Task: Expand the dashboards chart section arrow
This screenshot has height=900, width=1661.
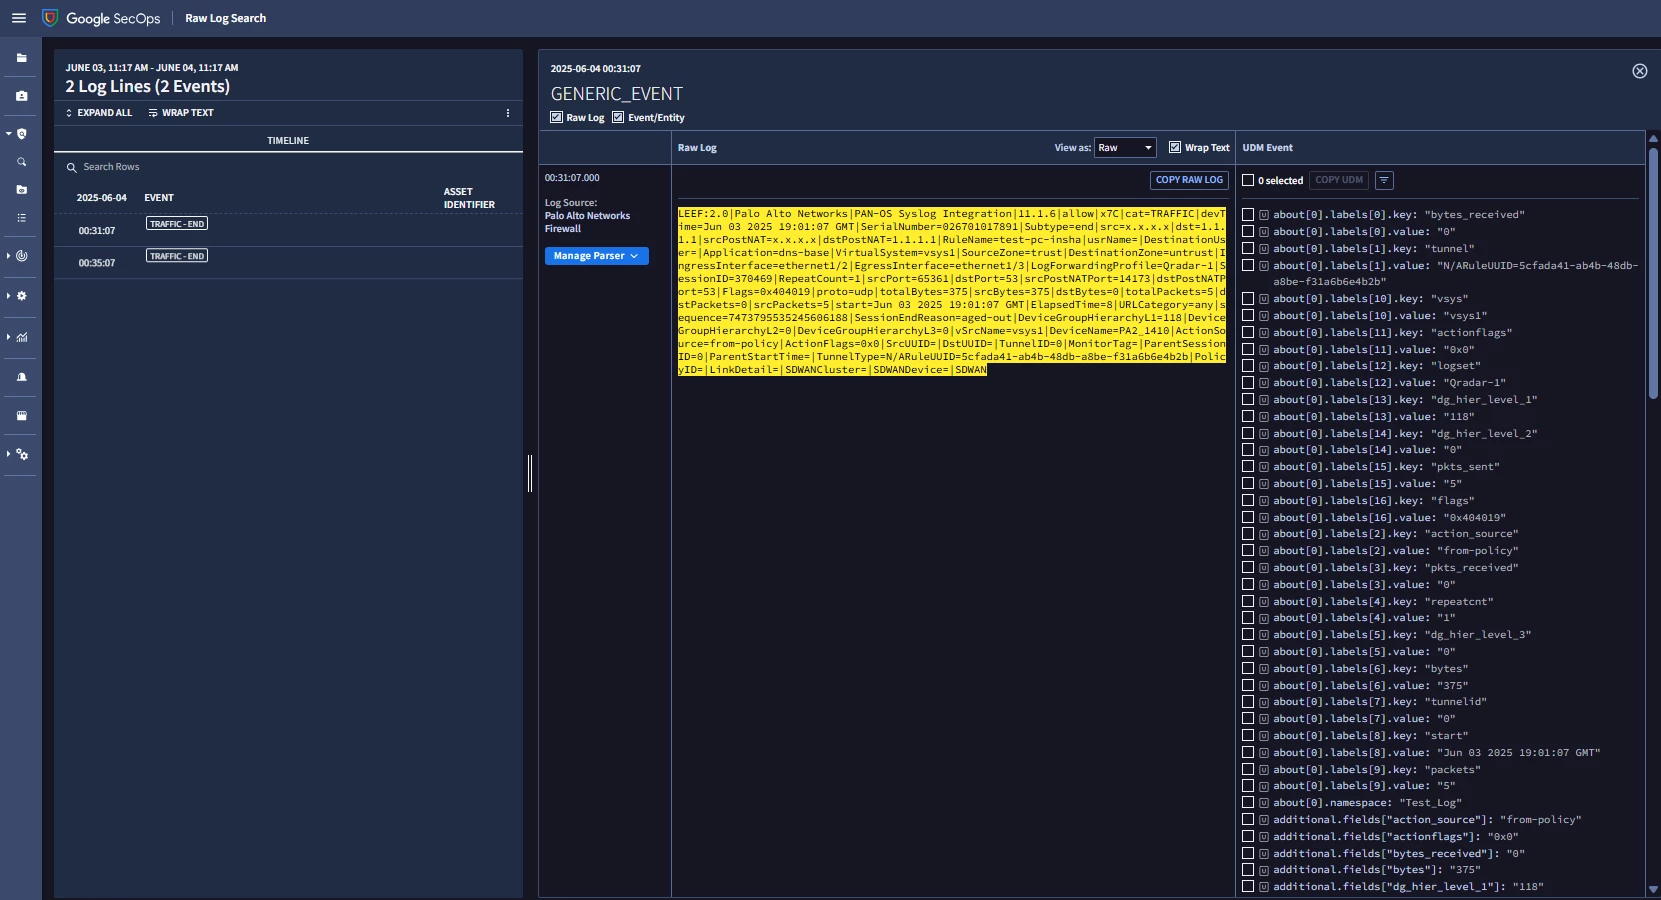Action: (8, 337)
